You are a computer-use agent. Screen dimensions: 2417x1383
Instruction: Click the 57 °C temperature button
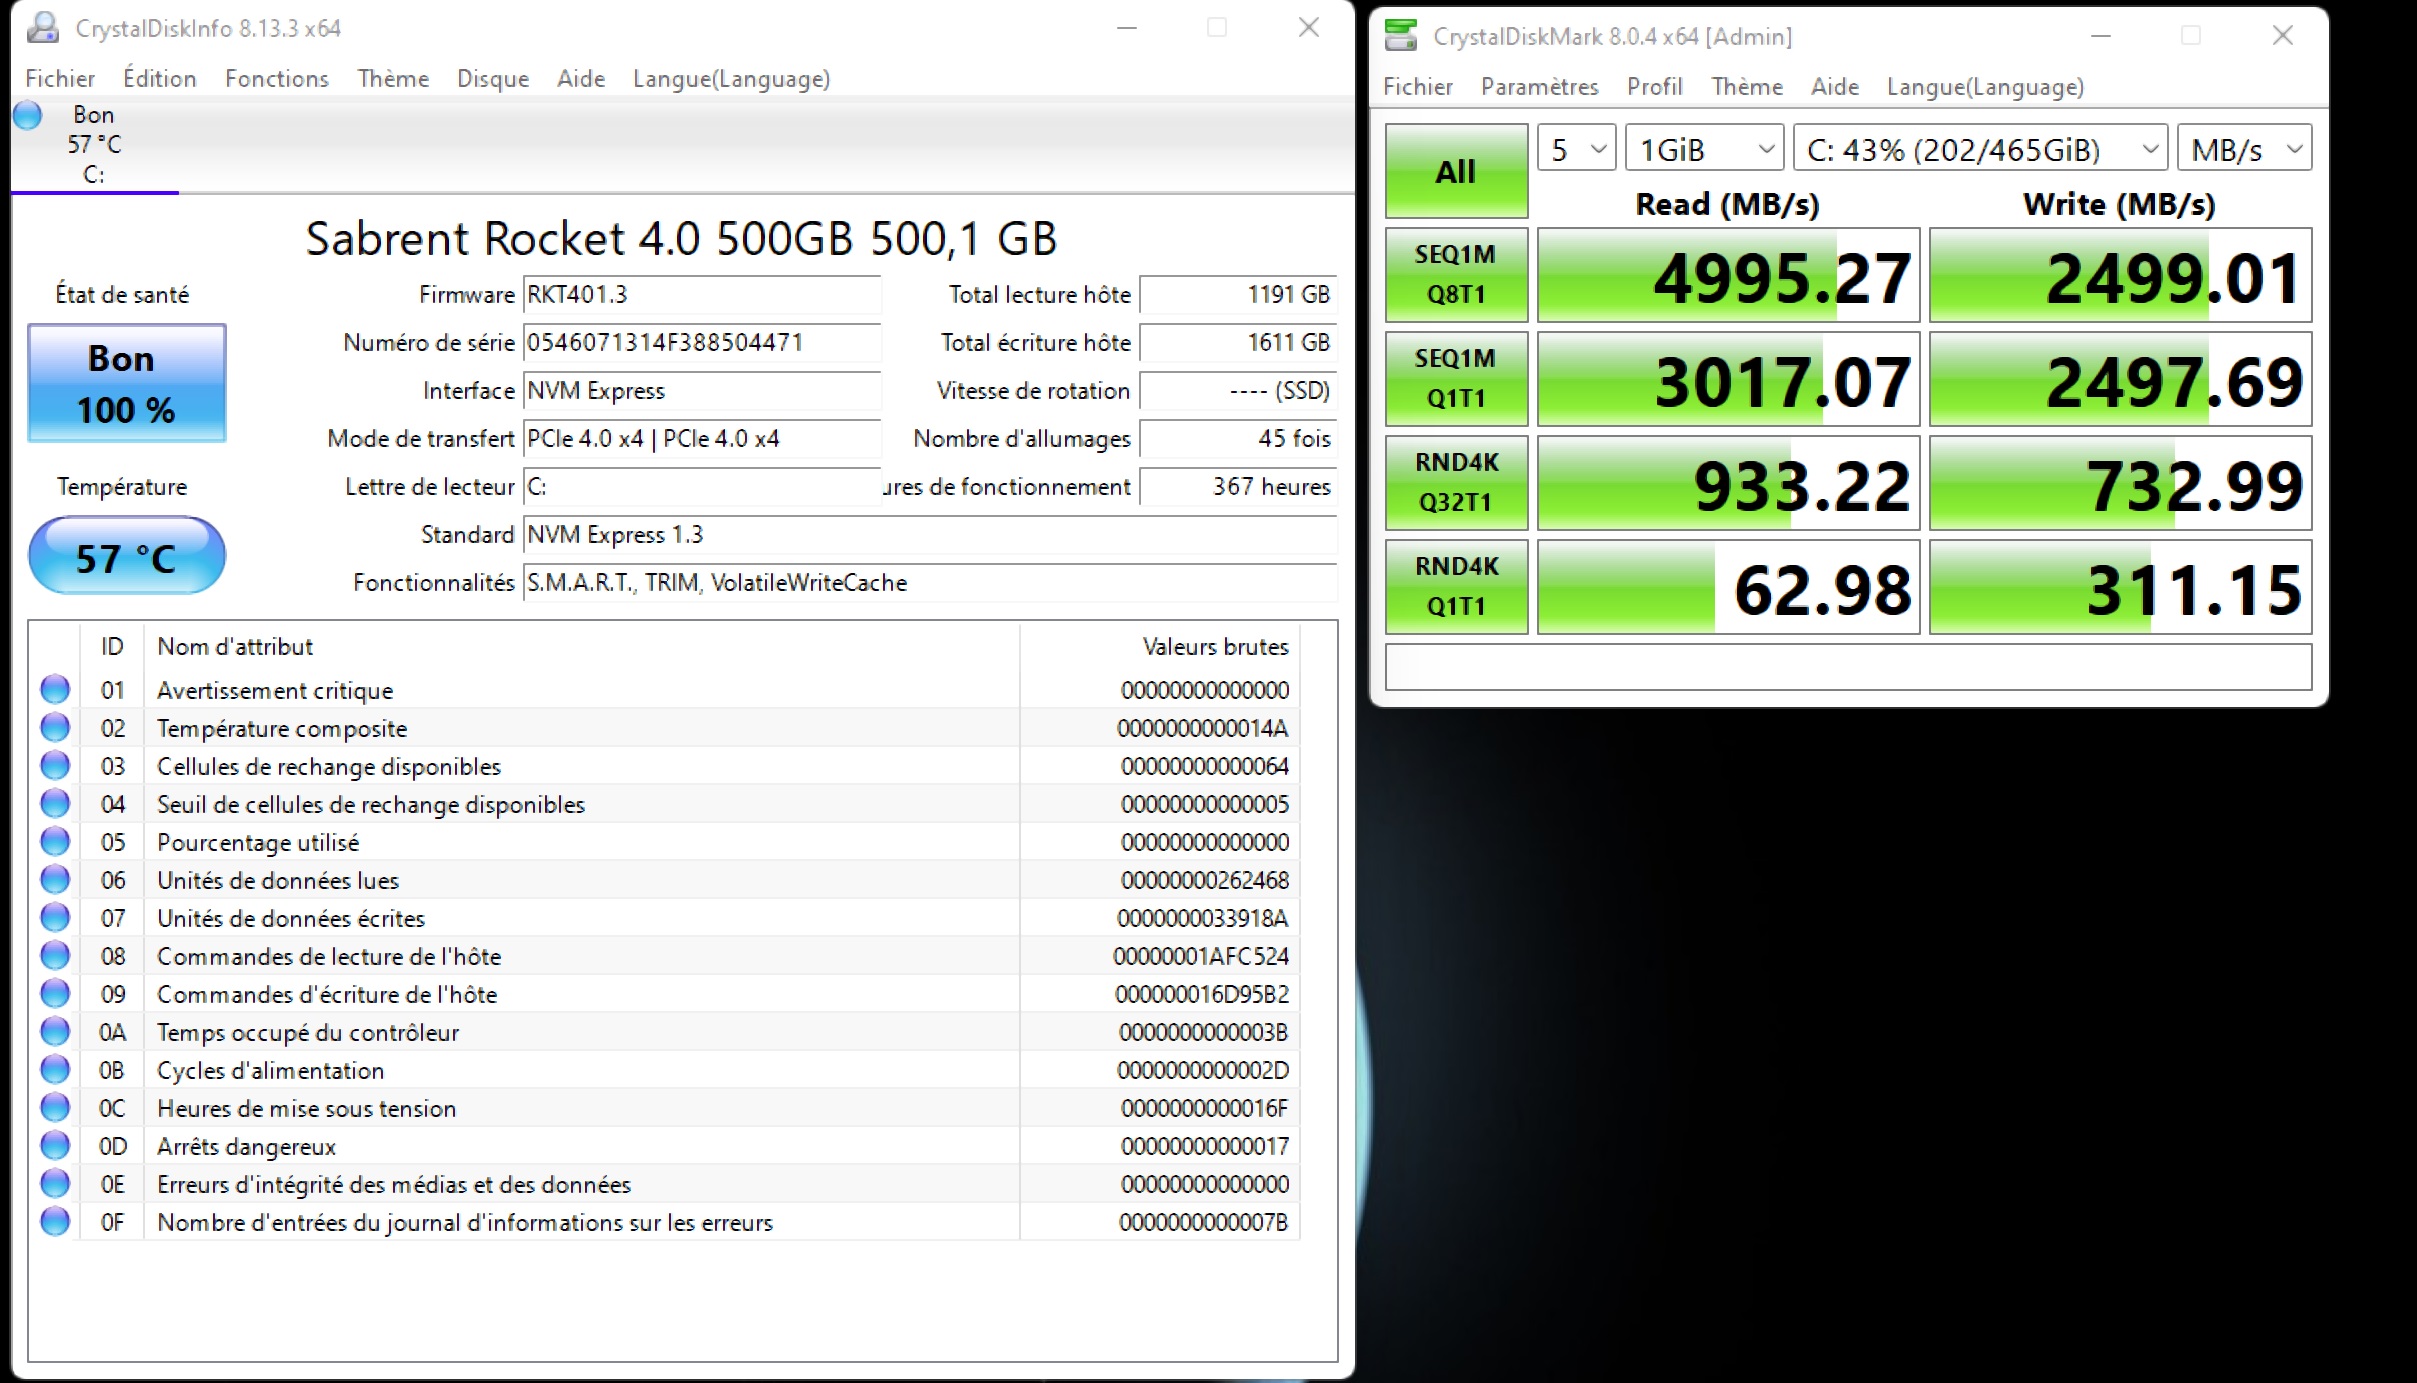pos(127,556)
